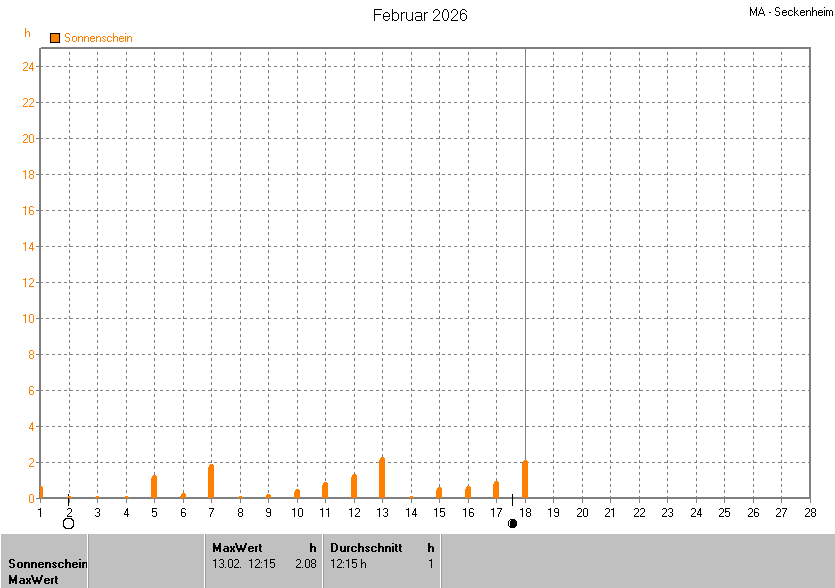Click the Februar 2026 chart title
This screenshot has height=588, width=835.
coord(420,15)
